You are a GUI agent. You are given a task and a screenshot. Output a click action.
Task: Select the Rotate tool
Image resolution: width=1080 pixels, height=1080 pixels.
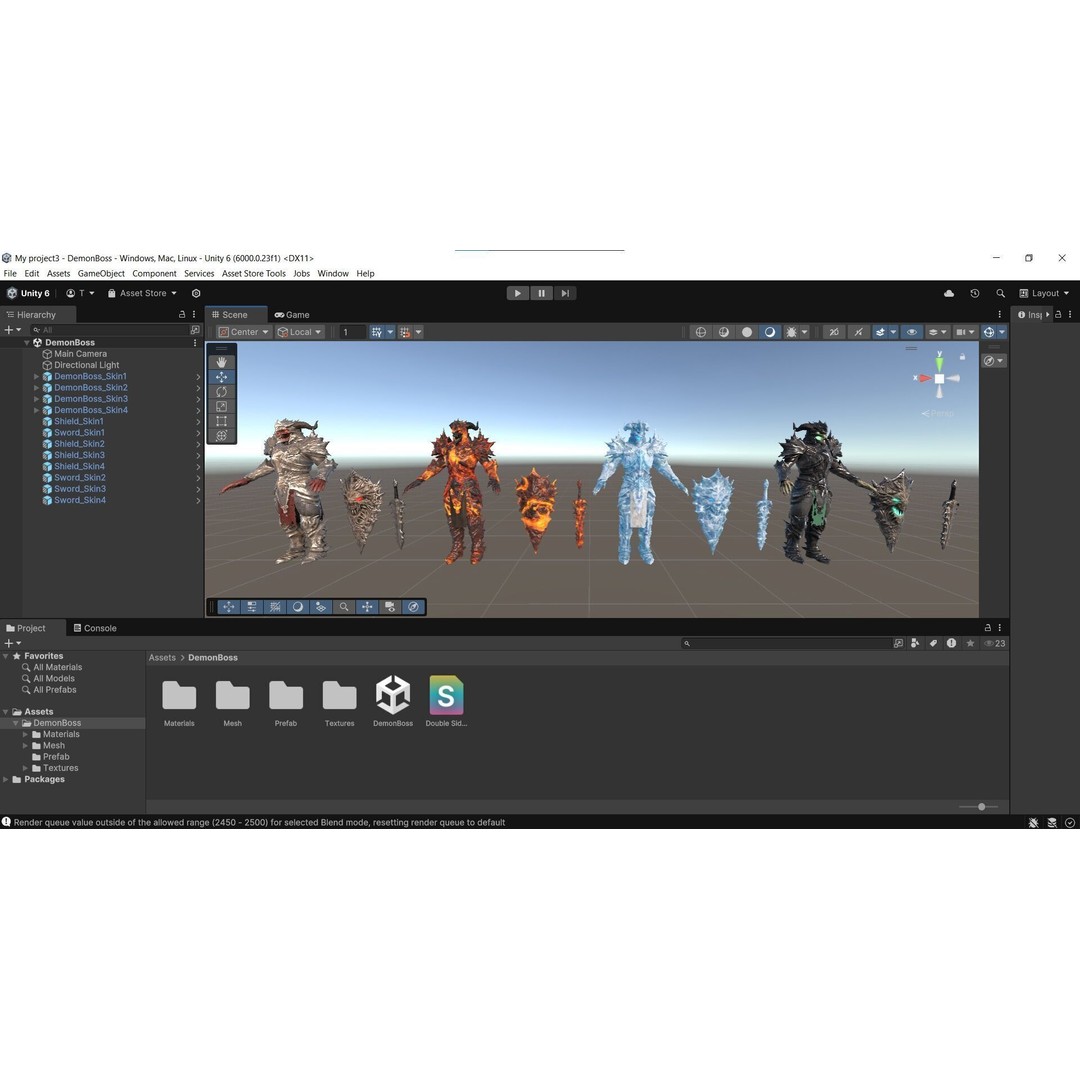click(x=221, y=392)
